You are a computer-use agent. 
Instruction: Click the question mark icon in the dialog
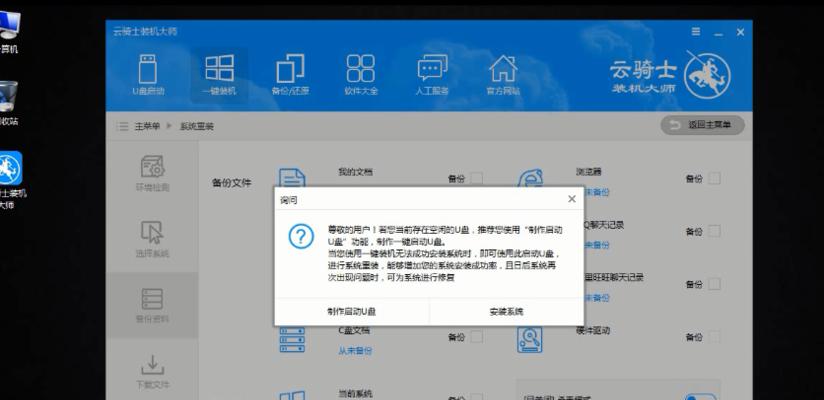pos(301,237)
